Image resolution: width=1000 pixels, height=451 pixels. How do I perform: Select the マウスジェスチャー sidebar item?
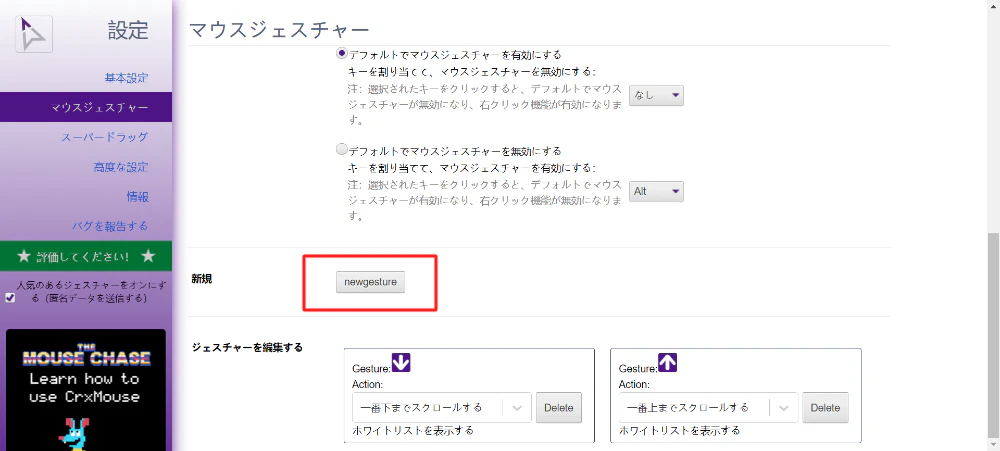pyautogui.click(x=86, y=107)
